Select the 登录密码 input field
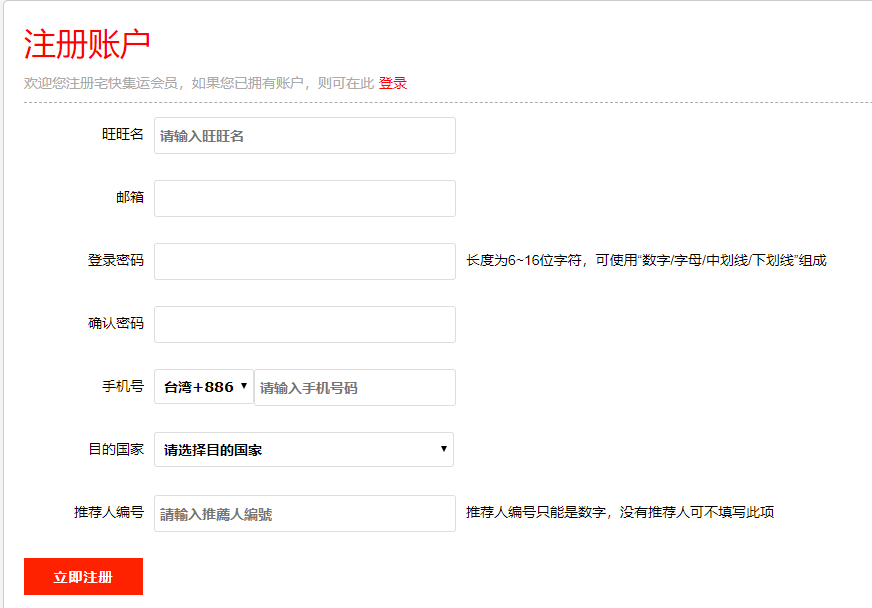 [304, 261]
